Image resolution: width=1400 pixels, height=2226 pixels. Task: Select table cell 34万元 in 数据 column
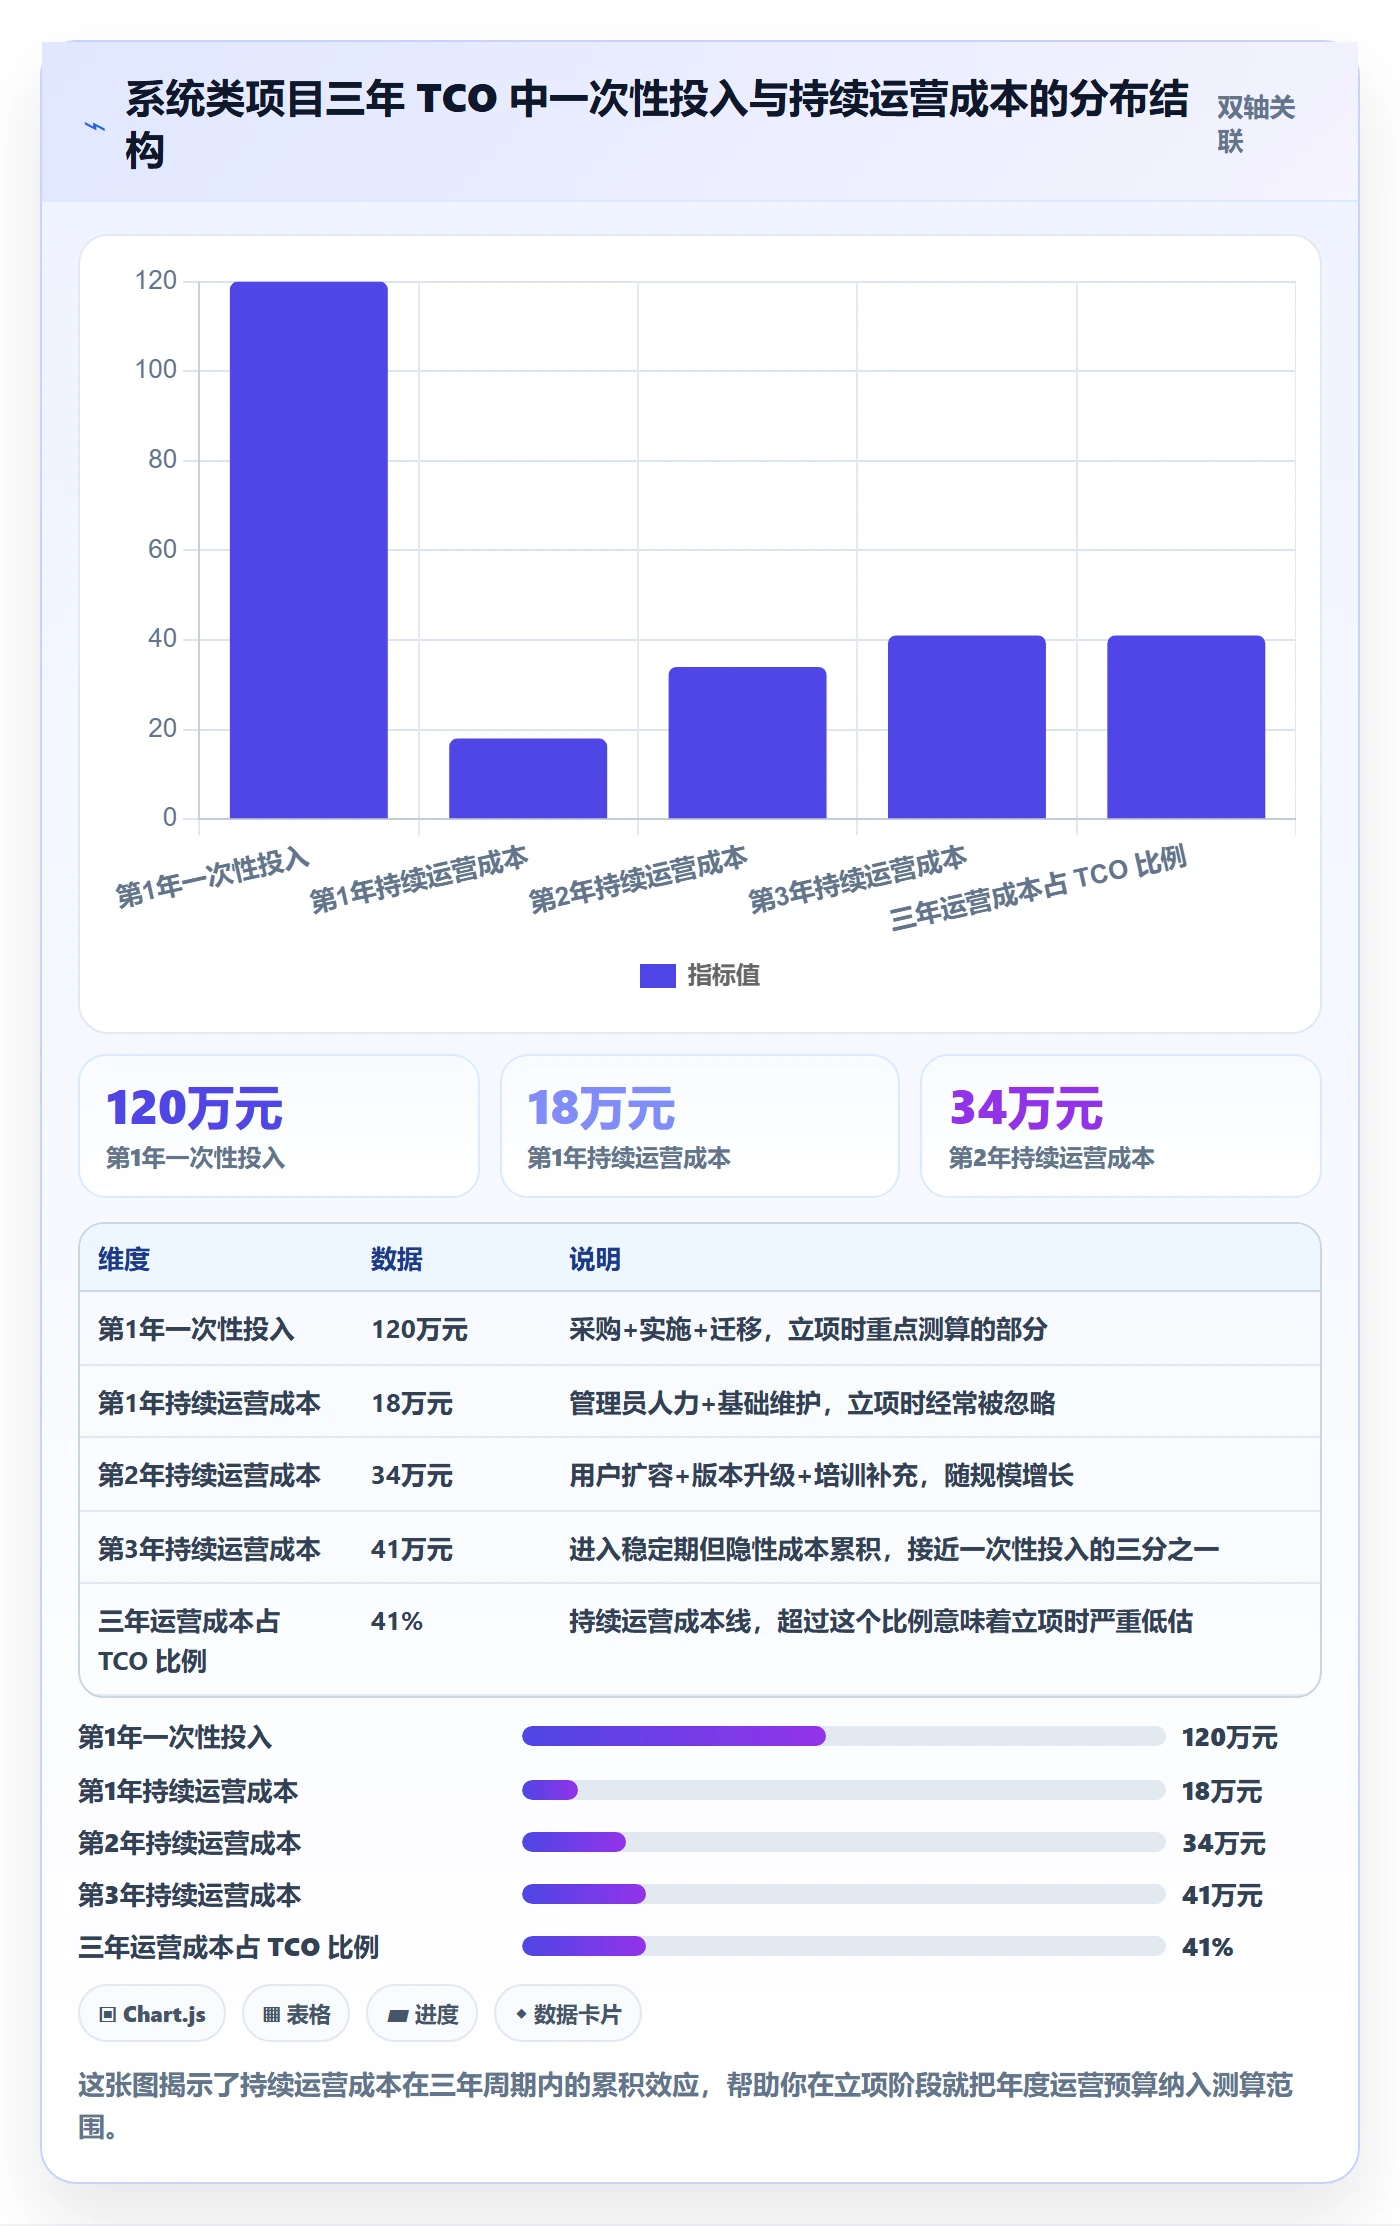412,1475
